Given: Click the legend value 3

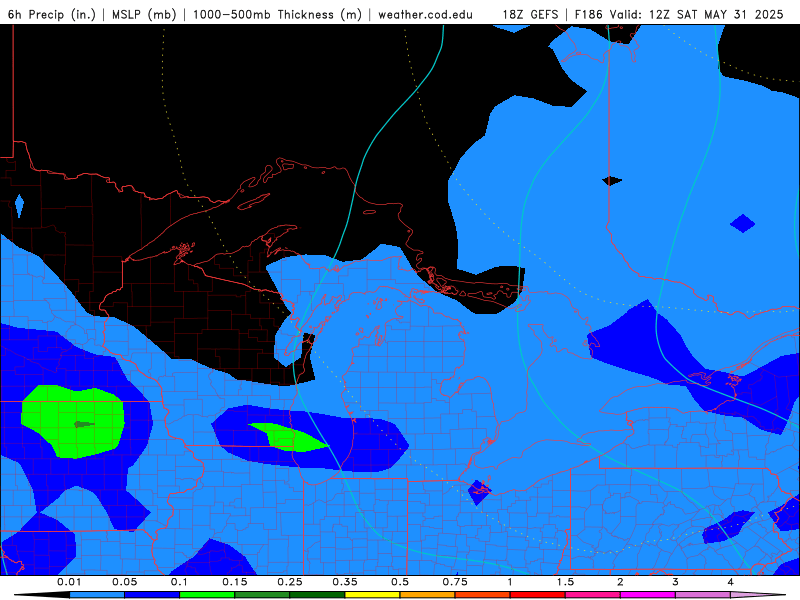Looking at the screenshot, I should [x=676, y=582].
